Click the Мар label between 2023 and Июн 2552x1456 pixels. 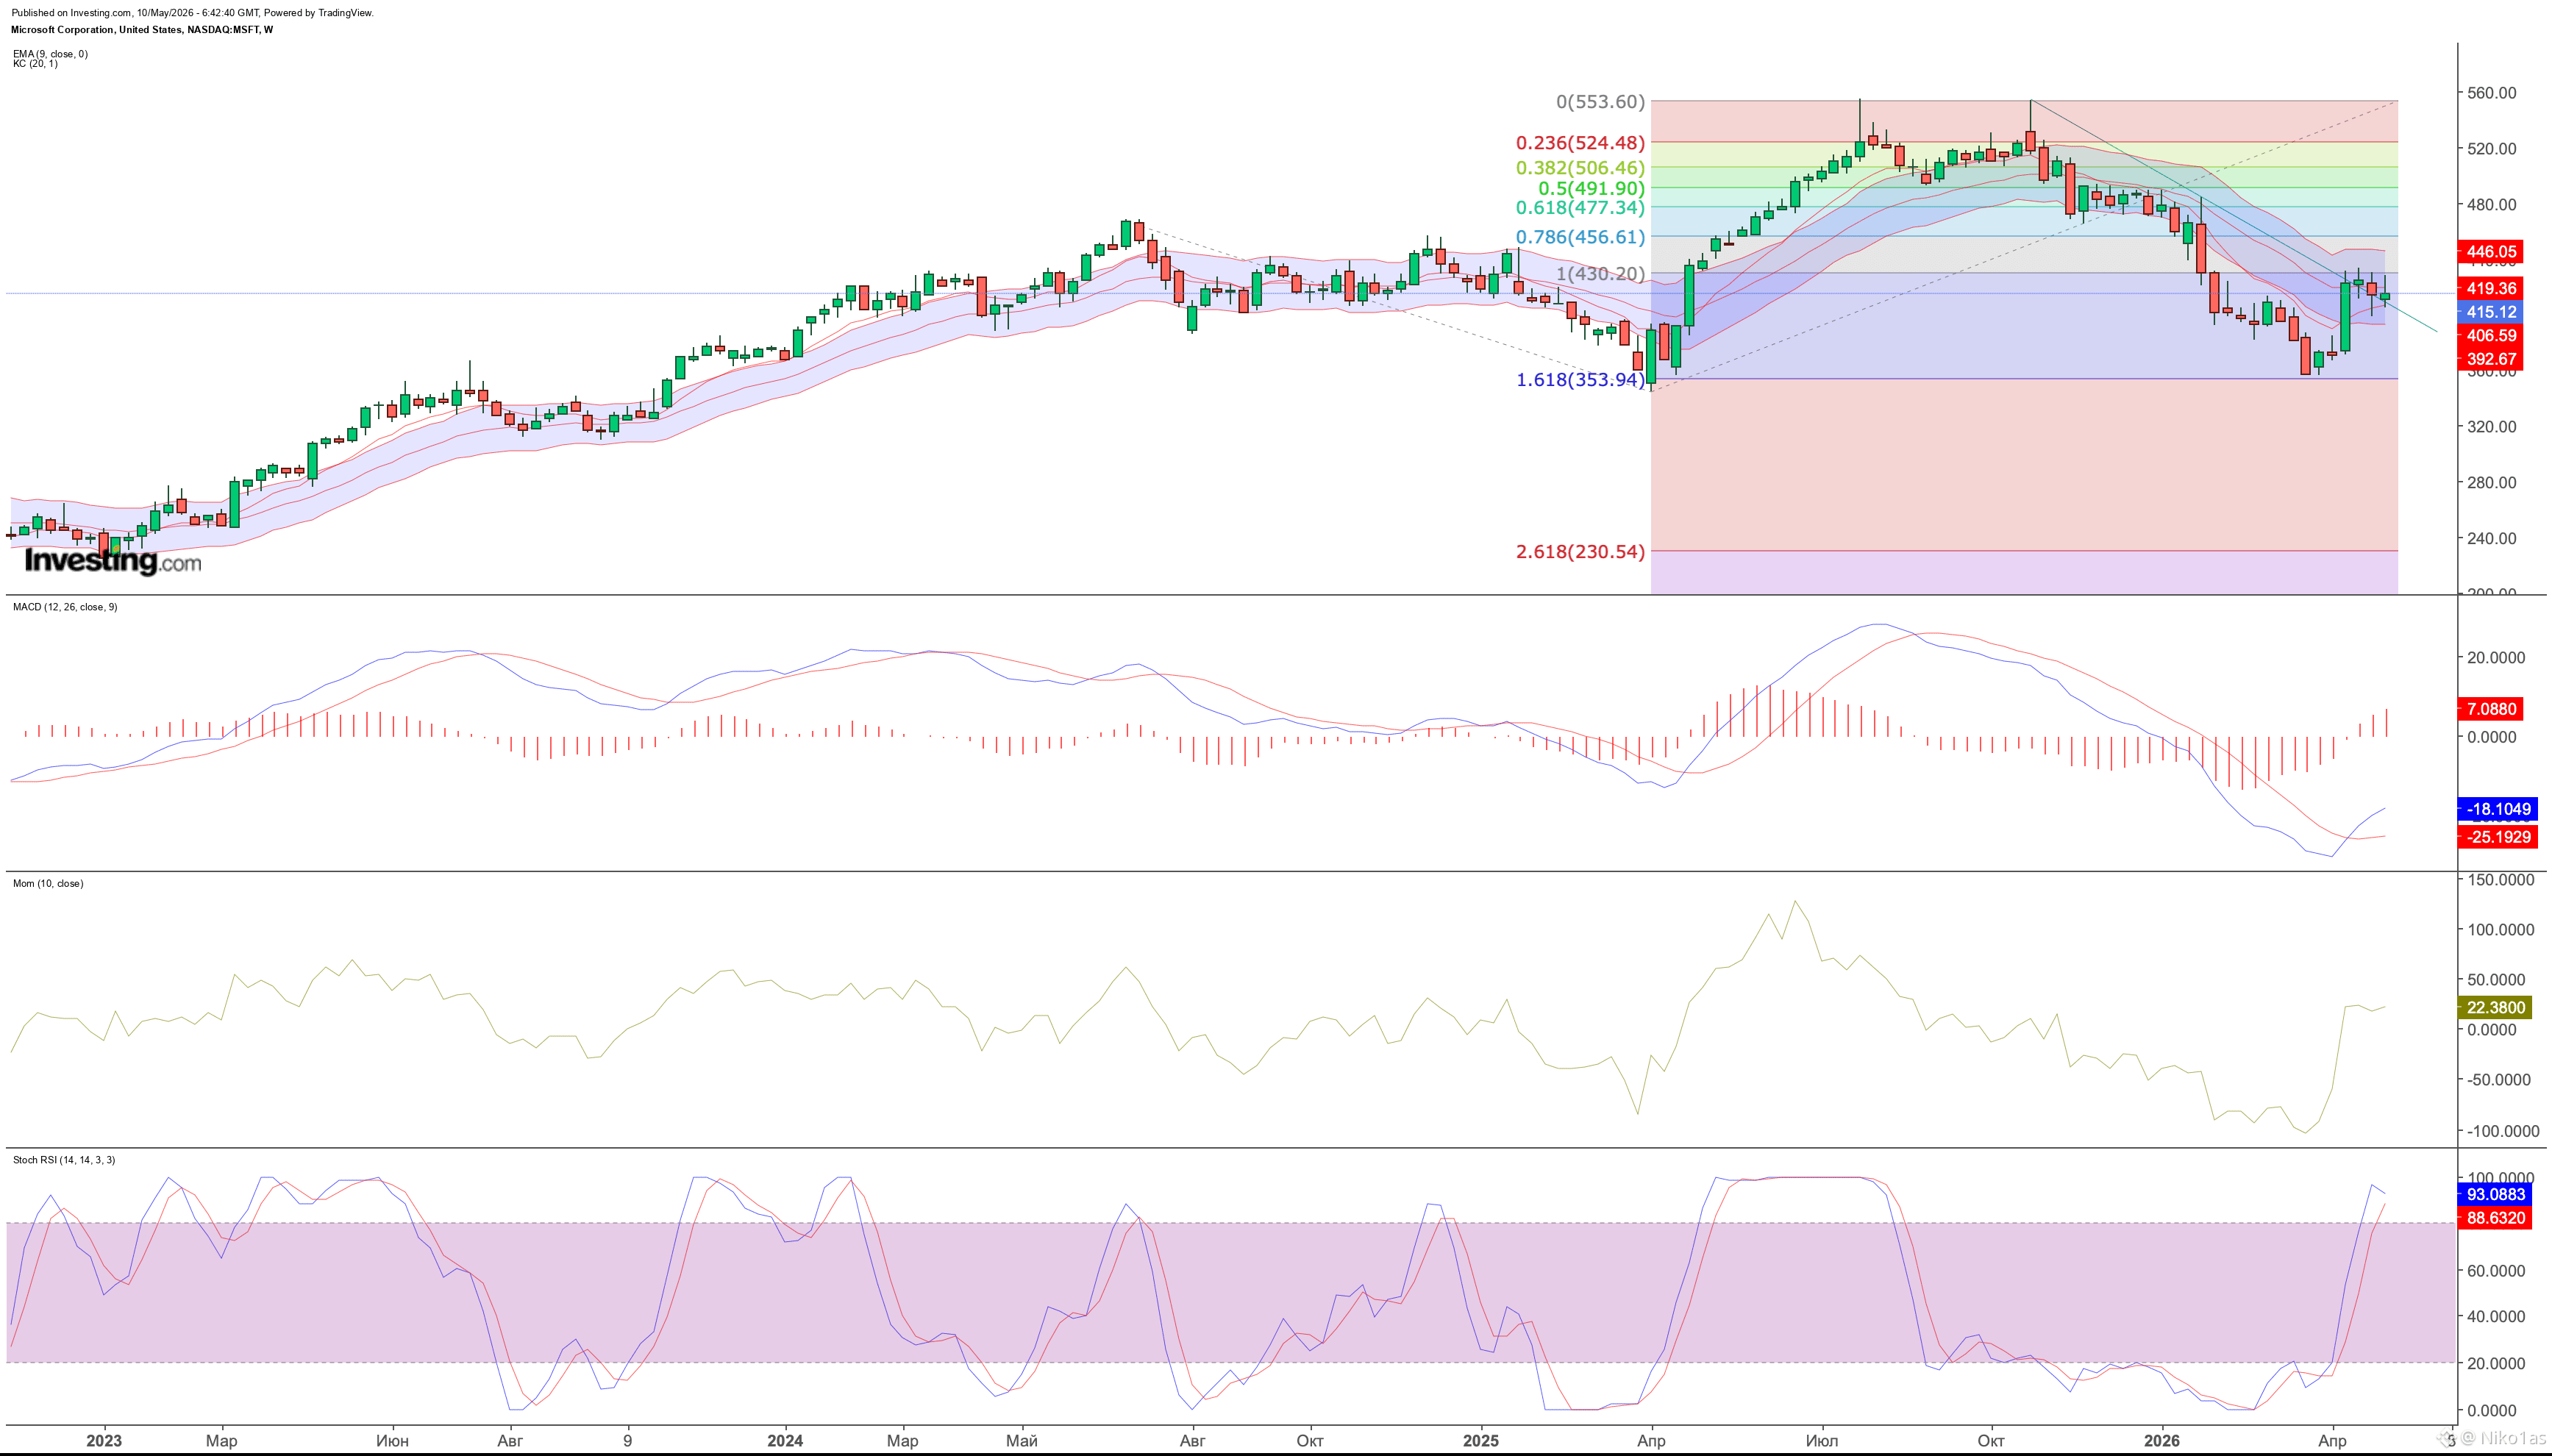[222, 1441]
